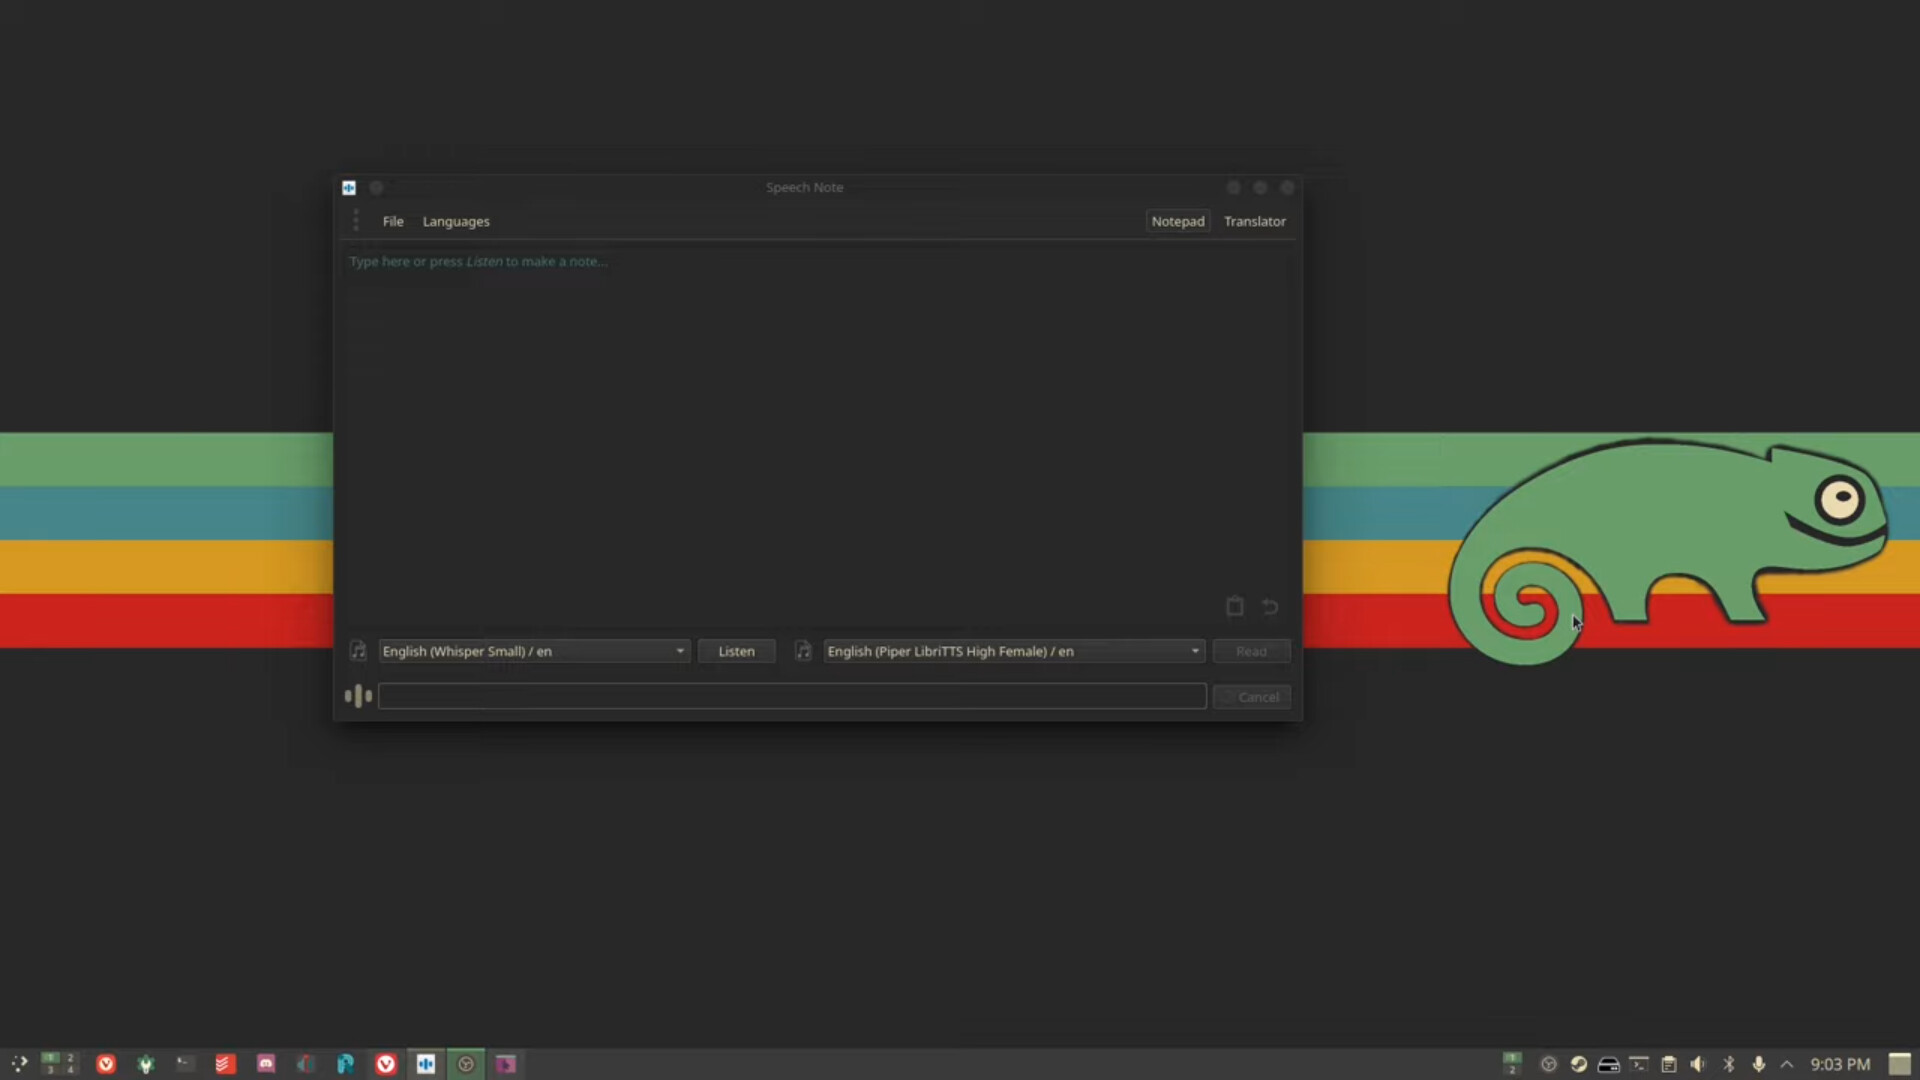Screen dimensions: 1920x1080
Task: Click the status progress bar field
Action: [792, 696]
